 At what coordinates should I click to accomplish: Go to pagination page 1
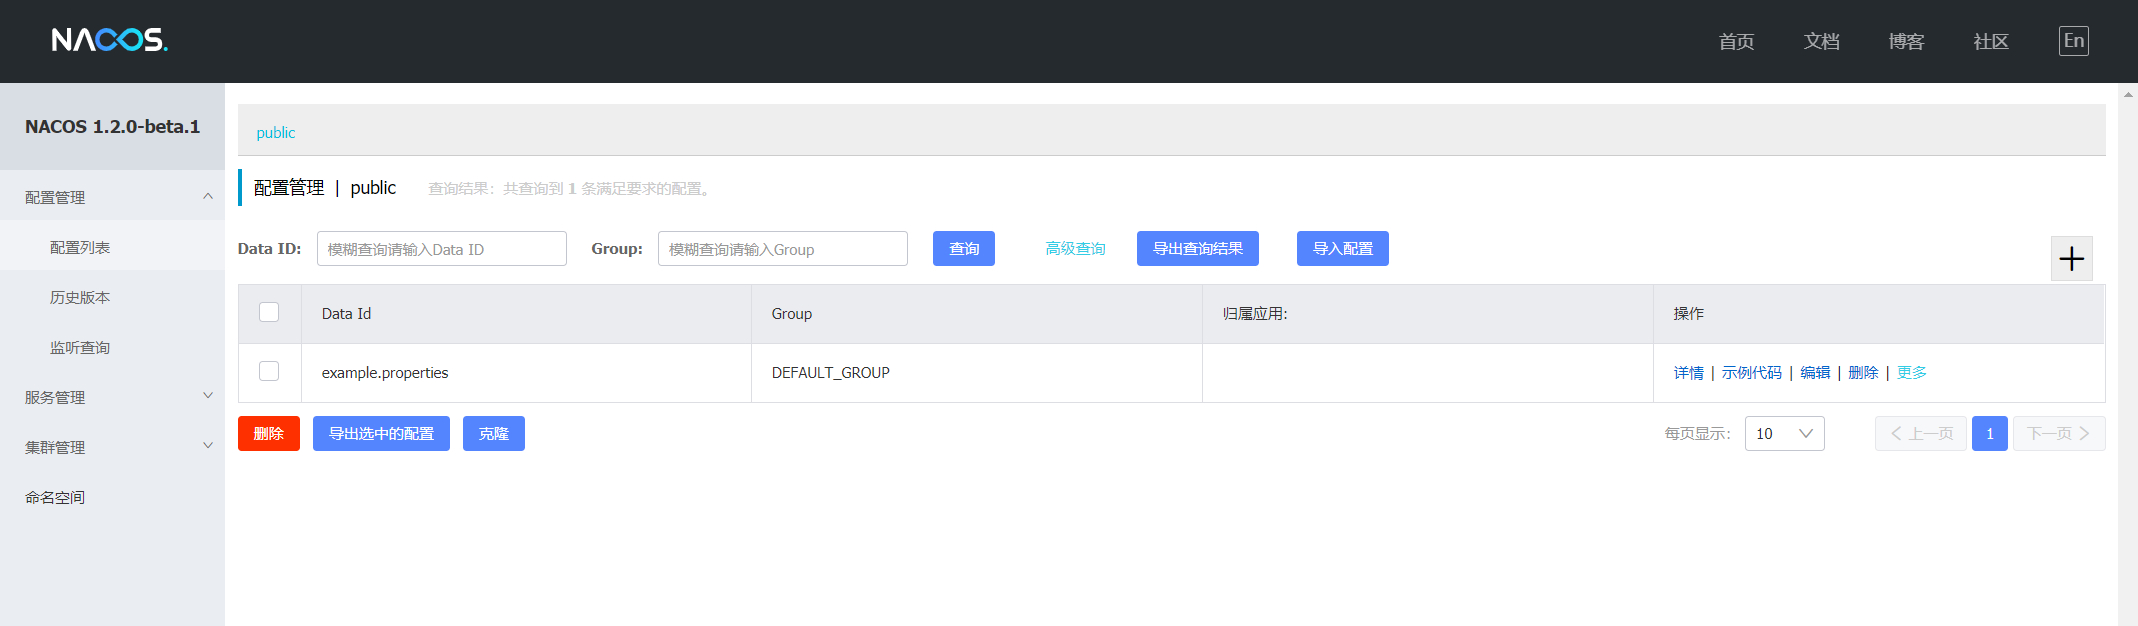1990,433
